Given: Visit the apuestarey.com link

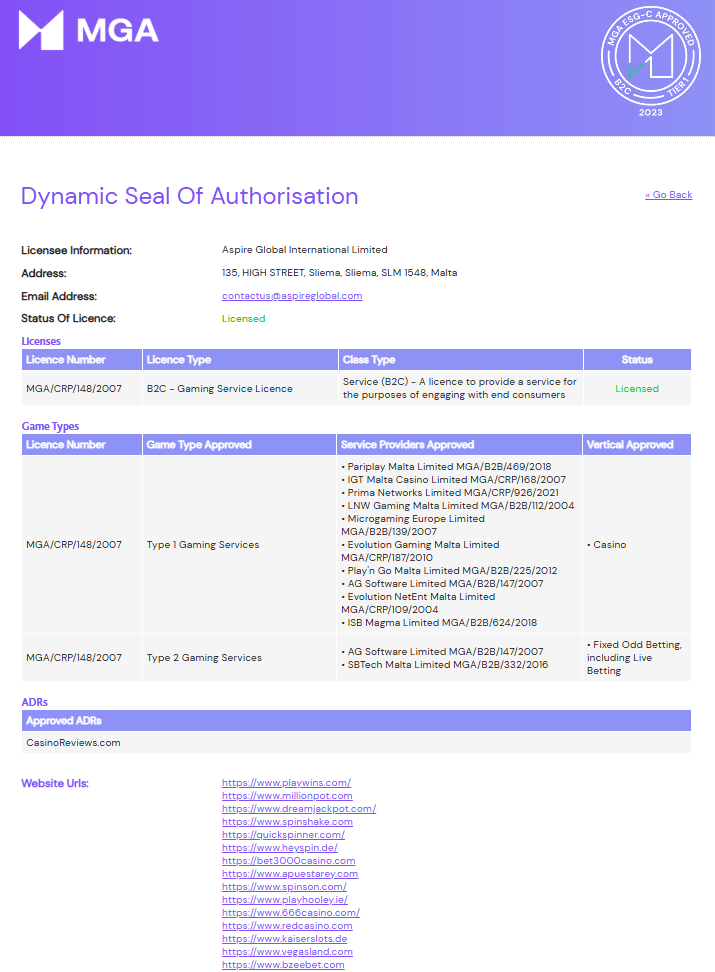Looking at the screenshot, I should point(290,874).
